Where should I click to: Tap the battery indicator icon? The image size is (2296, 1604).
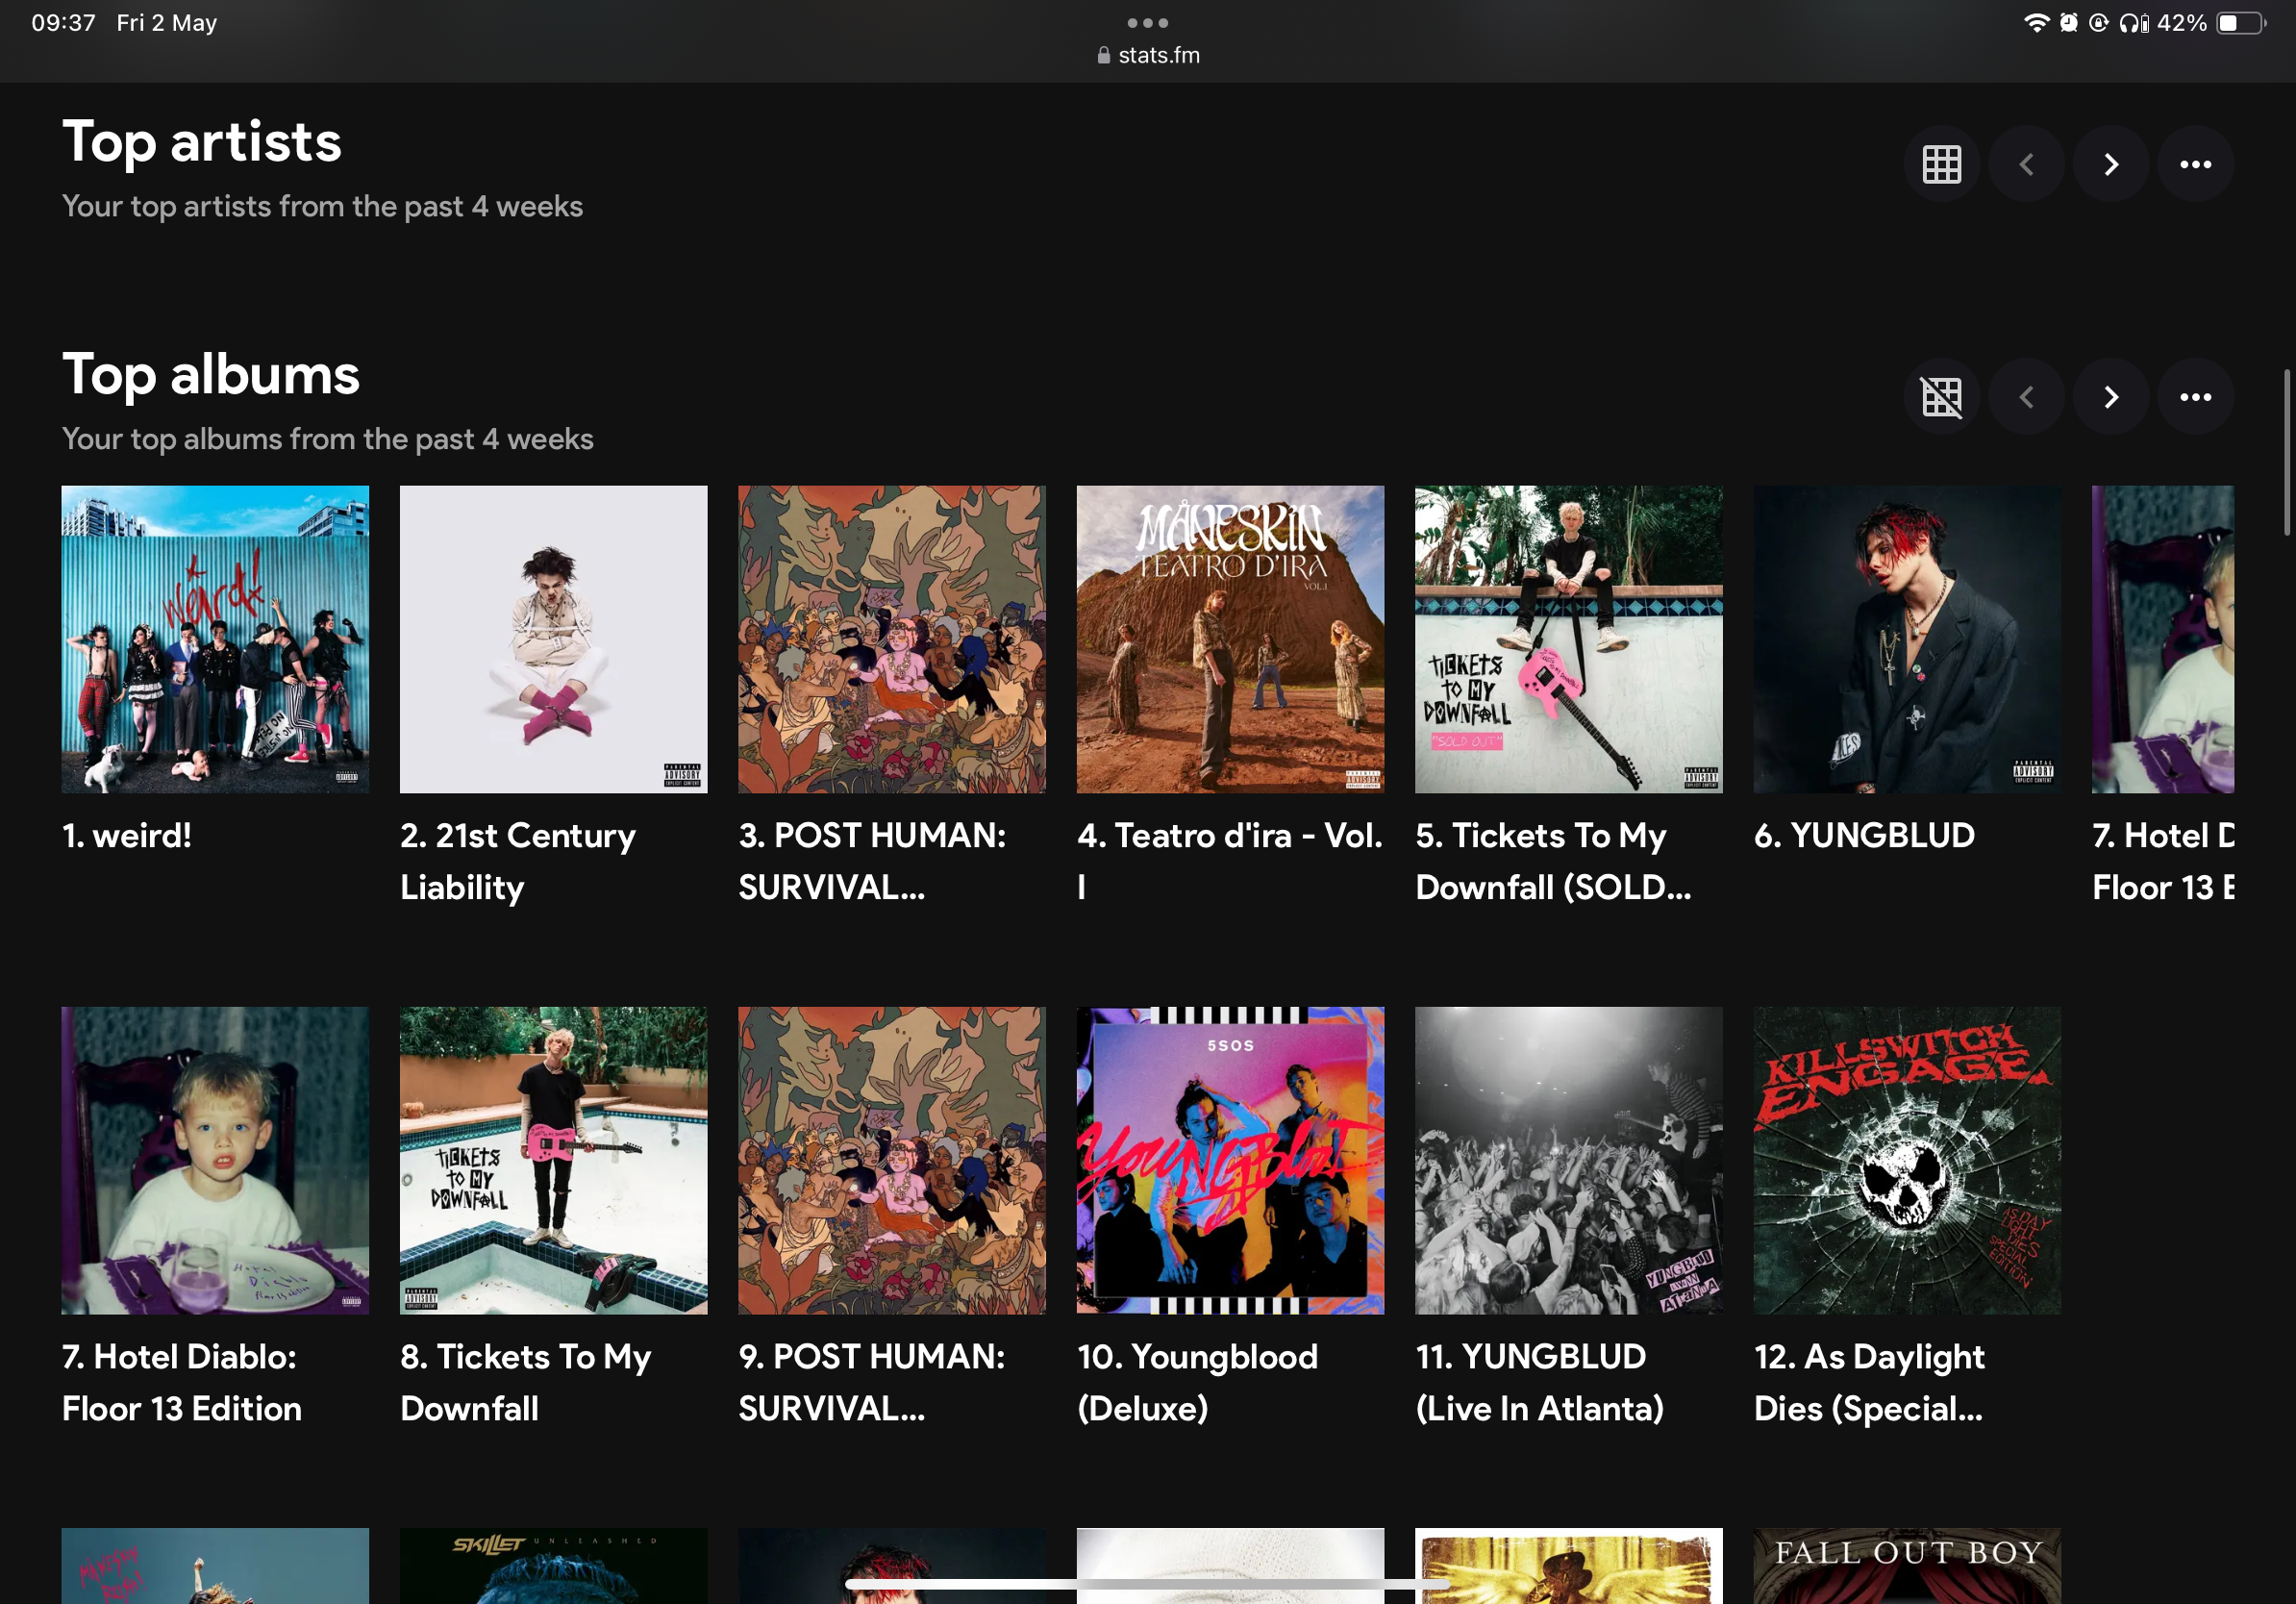tap(2241, 22)
